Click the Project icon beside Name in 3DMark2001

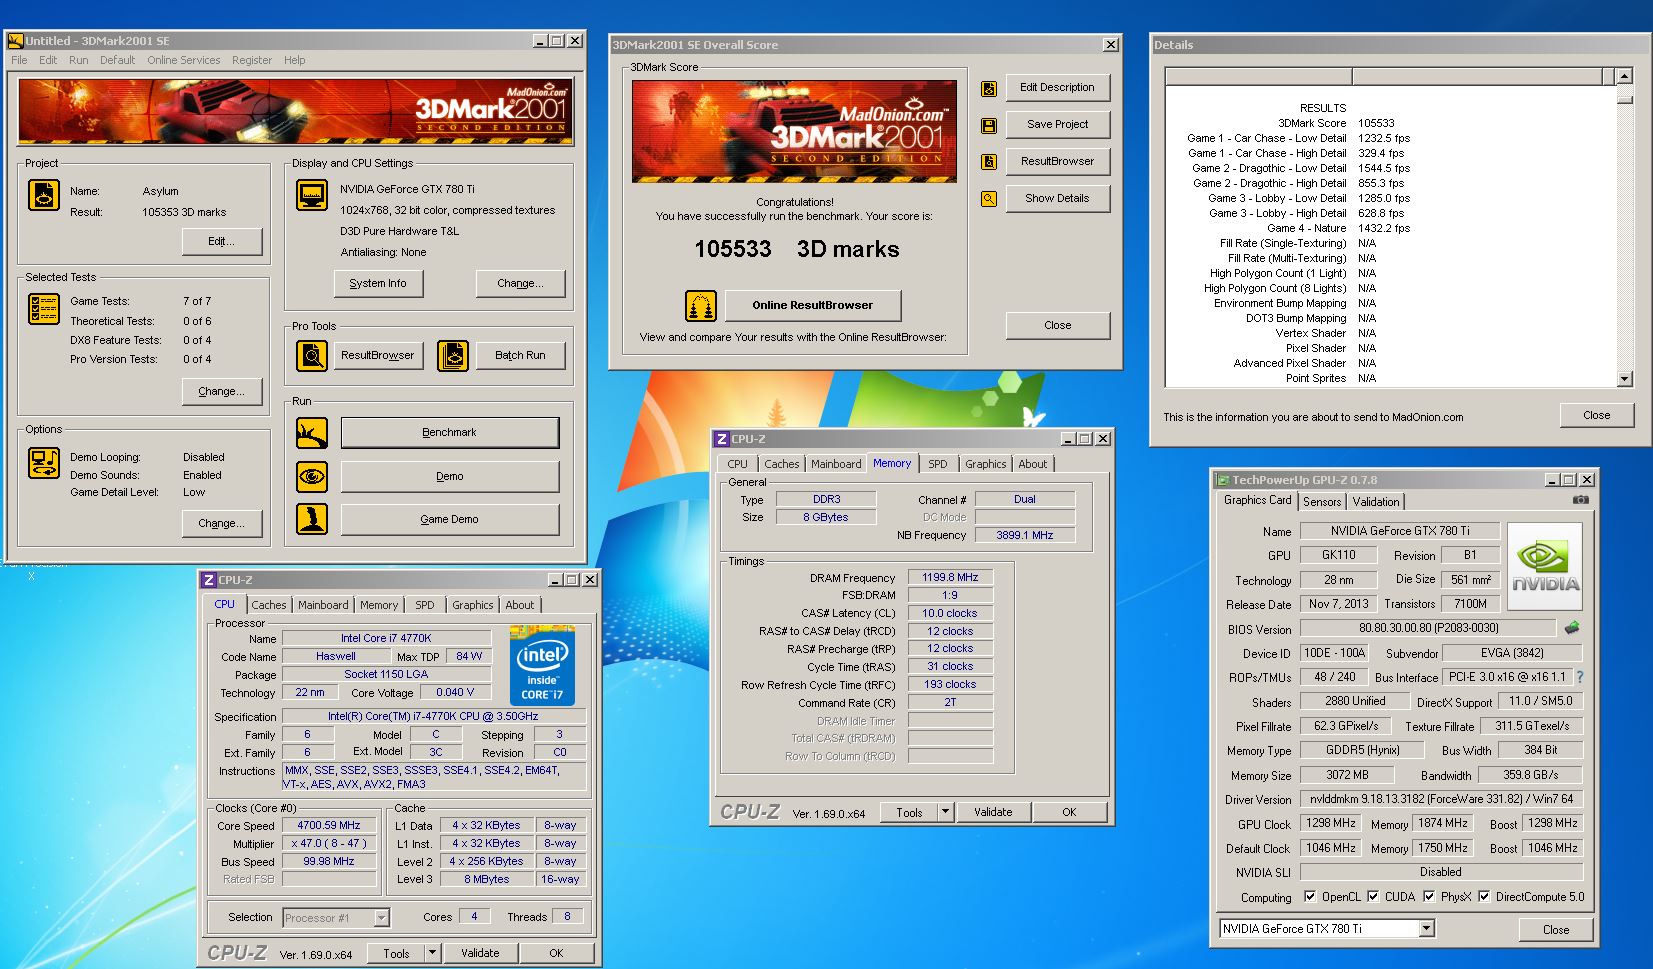point(44,195)
